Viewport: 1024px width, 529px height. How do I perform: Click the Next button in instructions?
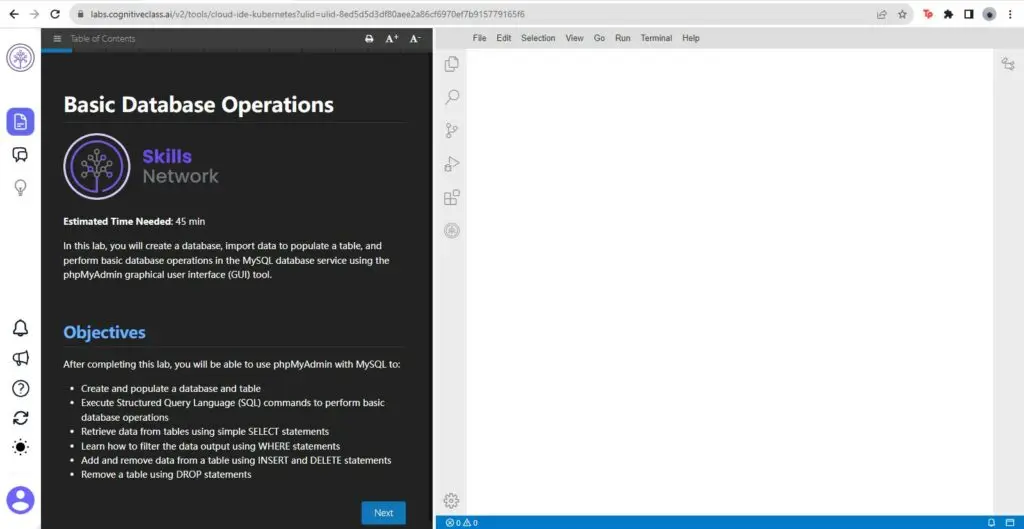[x=383, y=513]
